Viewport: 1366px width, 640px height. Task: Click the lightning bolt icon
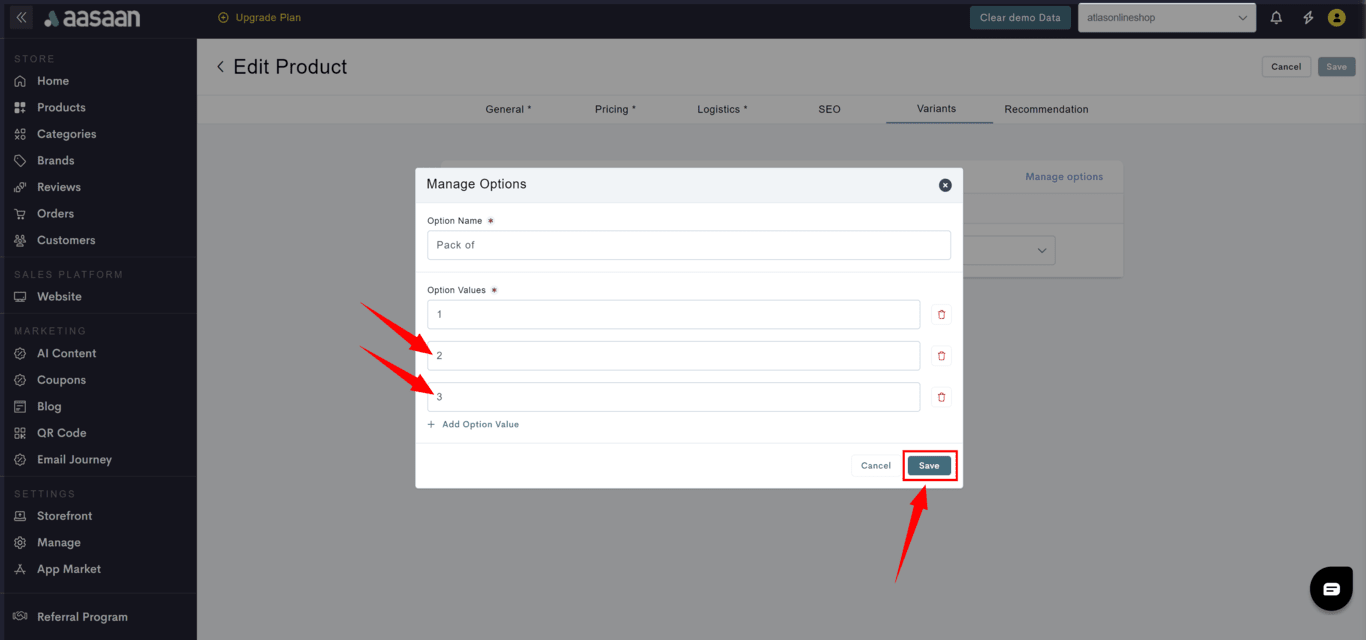click(1308, 18)
